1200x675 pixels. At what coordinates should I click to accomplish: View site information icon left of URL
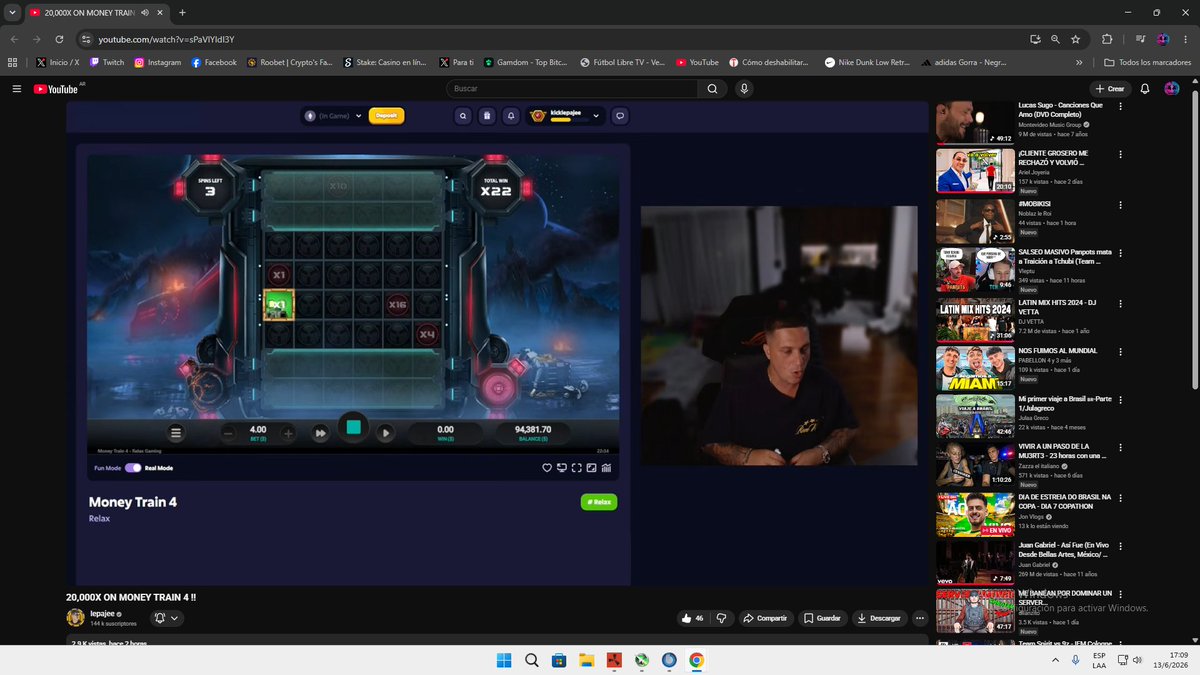click(x=86, y=39)
